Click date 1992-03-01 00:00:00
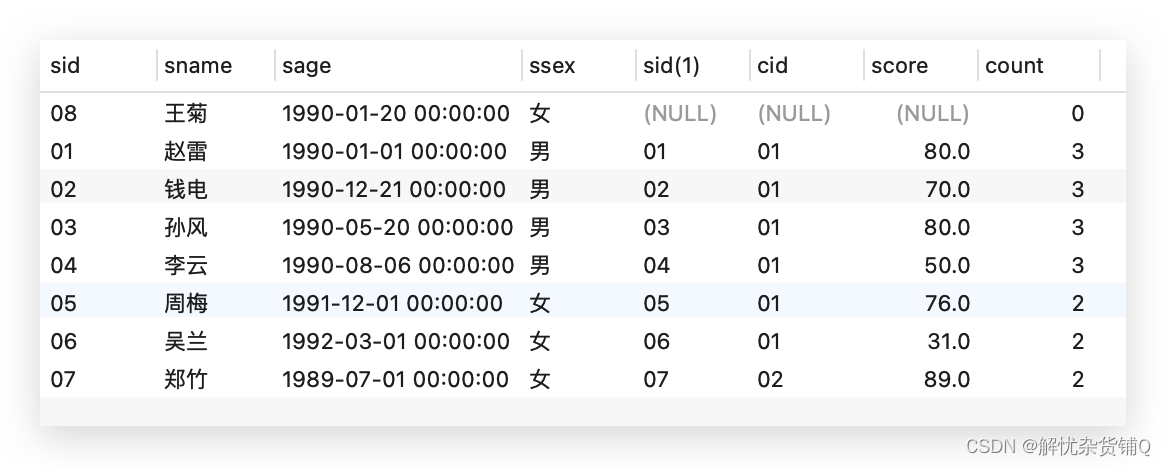 click(396, 341)
